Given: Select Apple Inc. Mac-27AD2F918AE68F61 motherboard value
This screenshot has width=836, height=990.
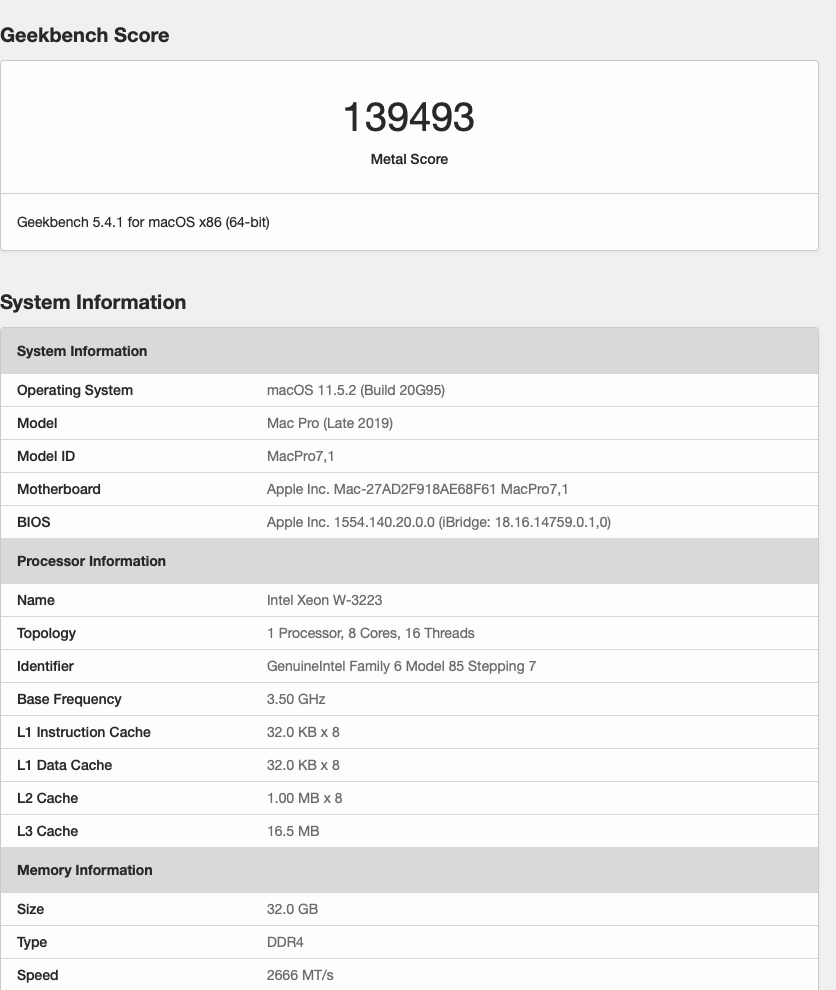Looking at the screenshot, I should coord(417,489).
